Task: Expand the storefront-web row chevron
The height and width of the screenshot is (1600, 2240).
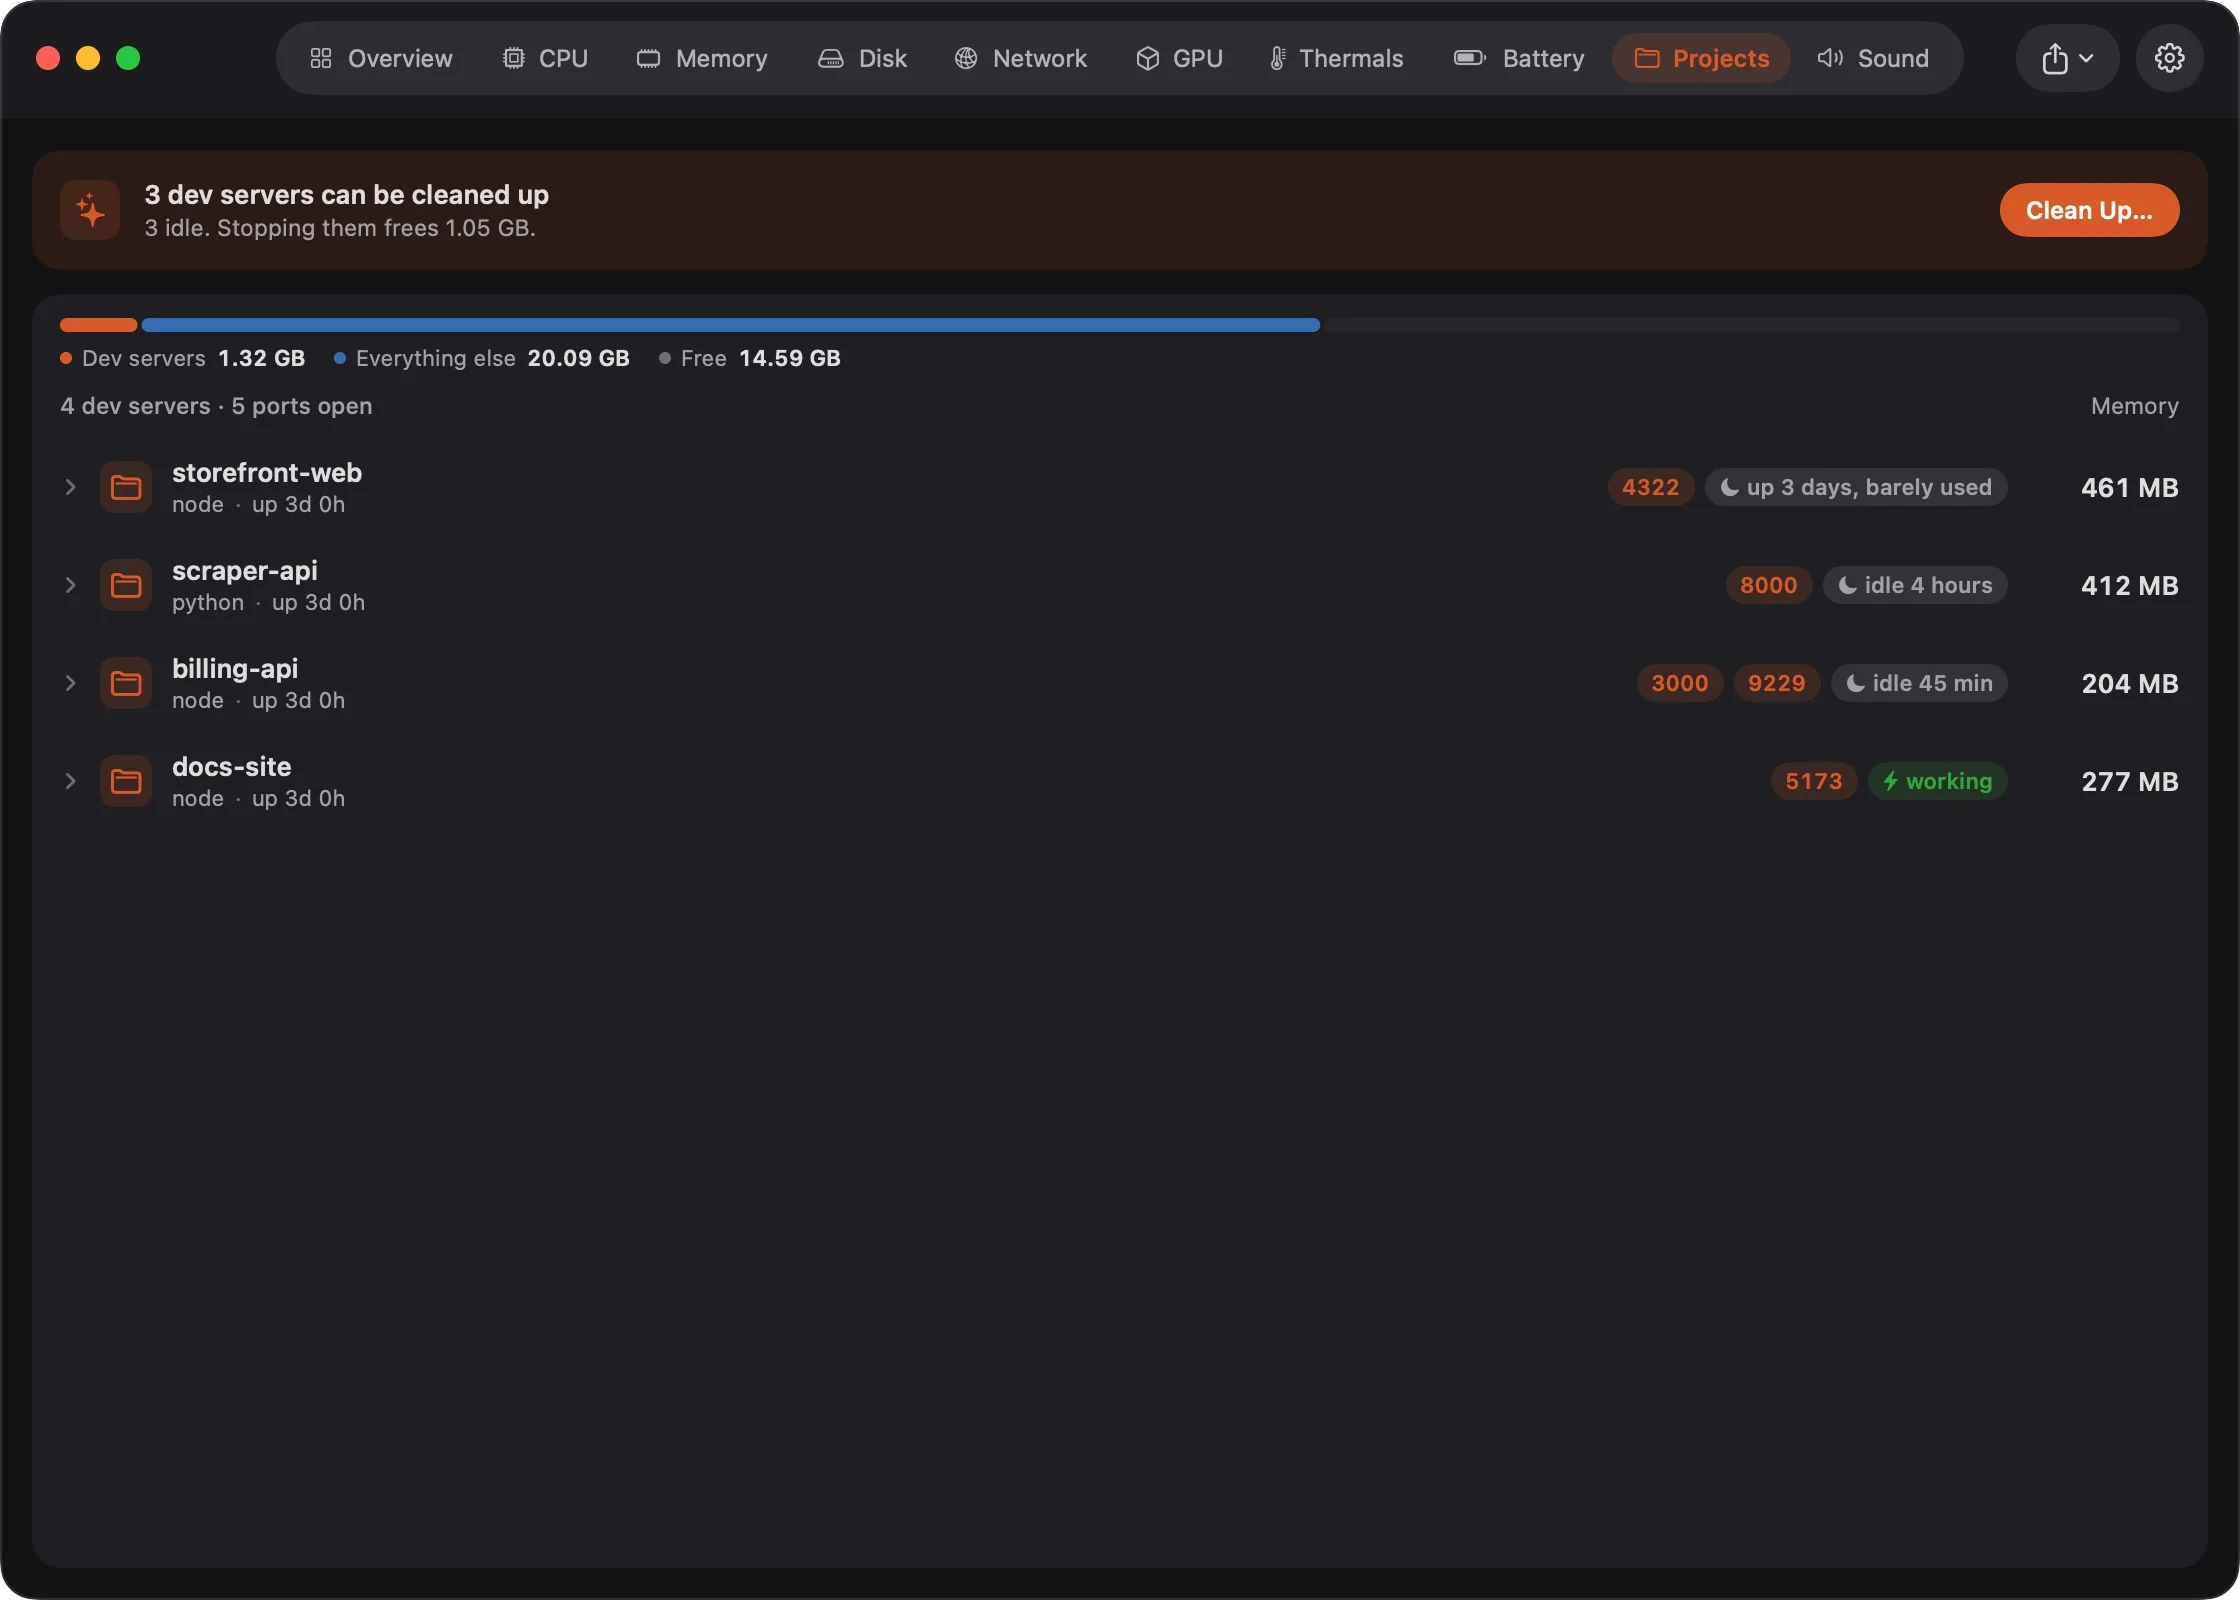Action: (x=70, y=487)
